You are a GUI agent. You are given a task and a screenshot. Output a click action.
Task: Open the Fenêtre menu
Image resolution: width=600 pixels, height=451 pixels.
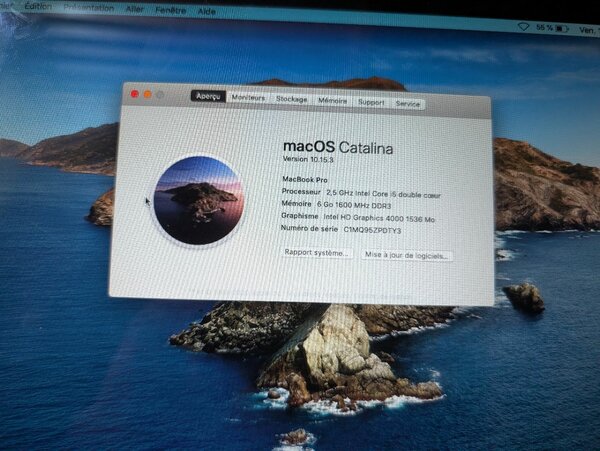[171, 11]
